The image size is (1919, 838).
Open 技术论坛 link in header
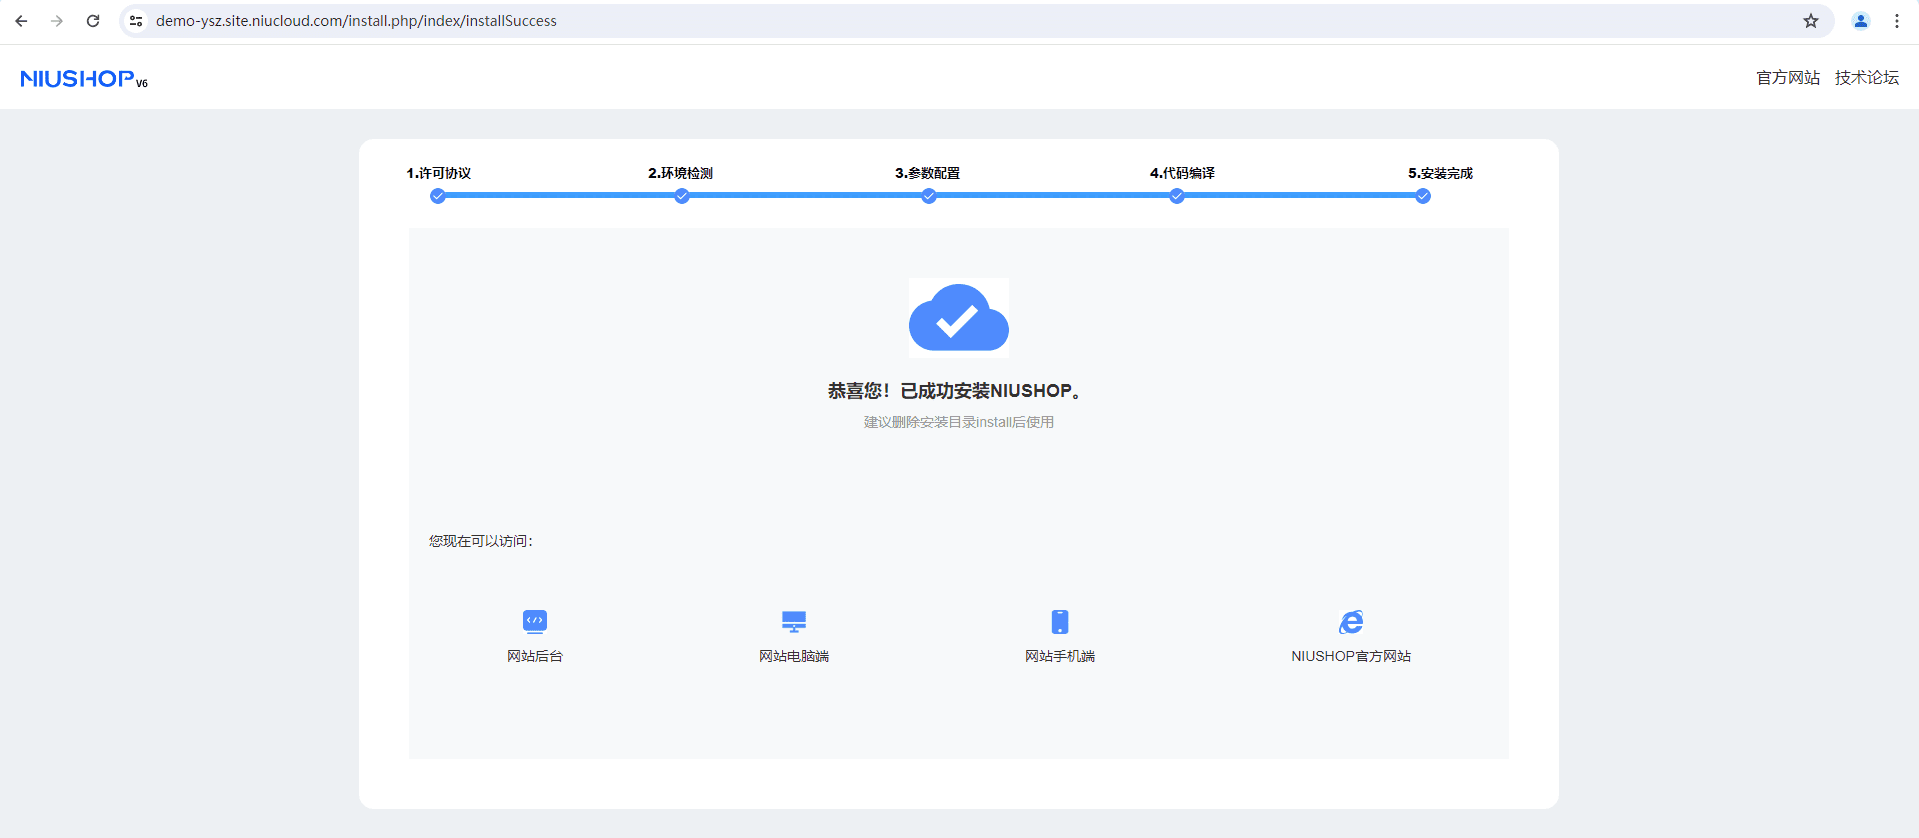(1866, 78)
